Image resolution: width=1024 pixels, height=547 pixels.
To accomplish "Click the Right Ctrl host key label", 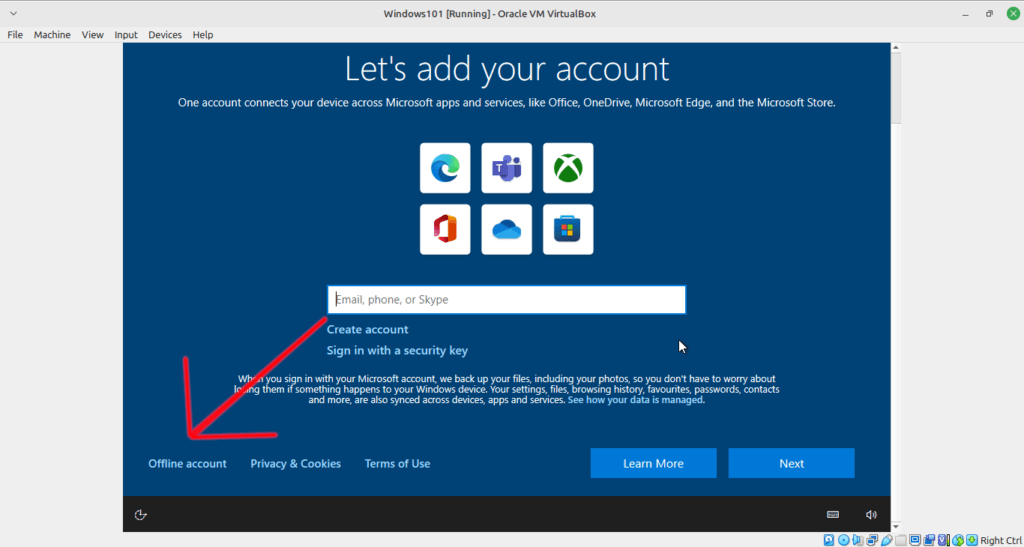I will [x=1002, y=540].
